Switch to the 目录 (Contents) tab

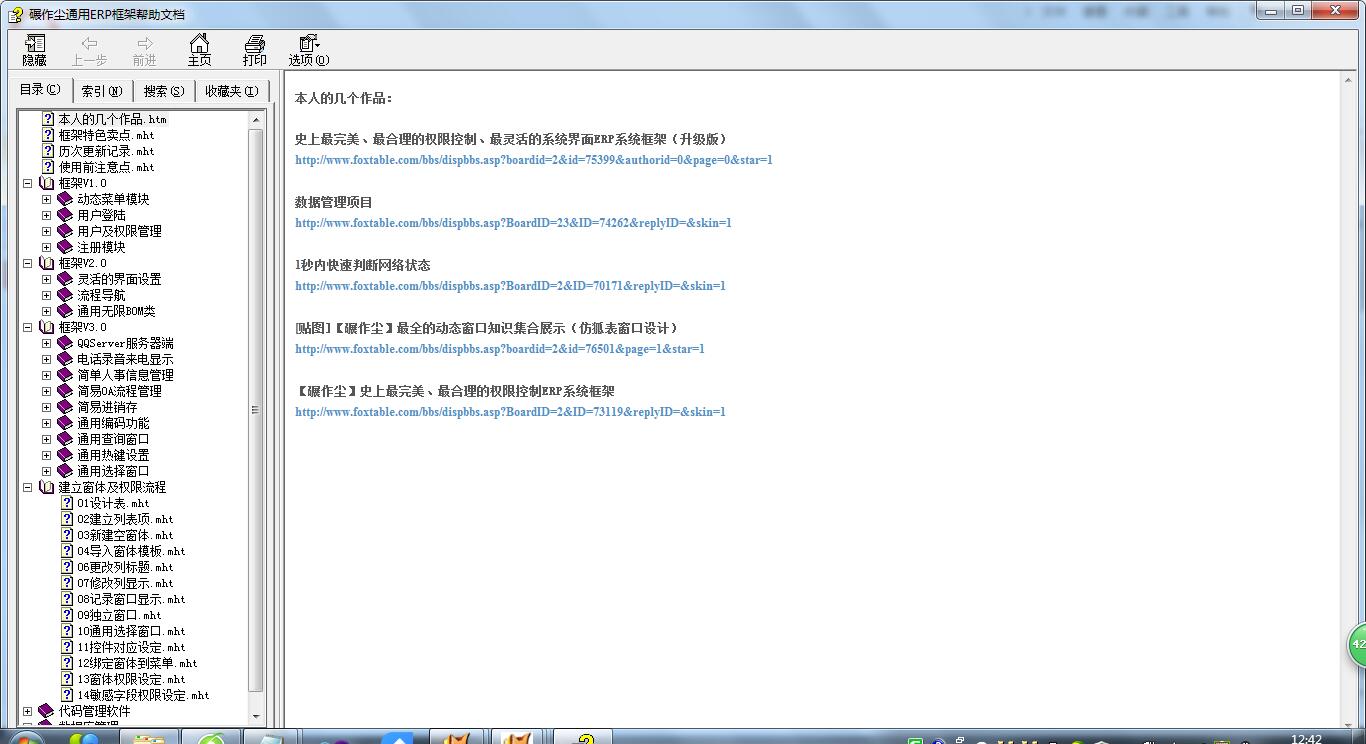tap(41, 89)
